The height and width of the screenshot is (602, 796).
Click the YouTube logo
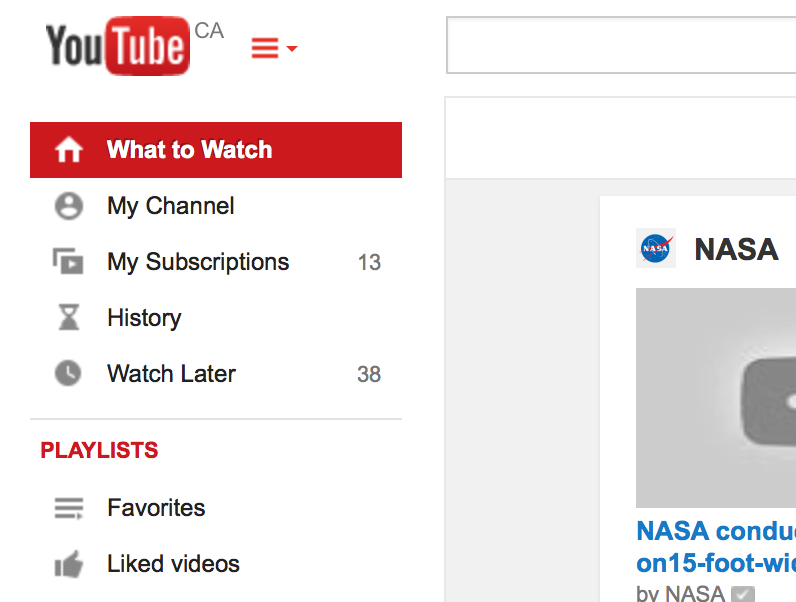(x=118, y=46)
